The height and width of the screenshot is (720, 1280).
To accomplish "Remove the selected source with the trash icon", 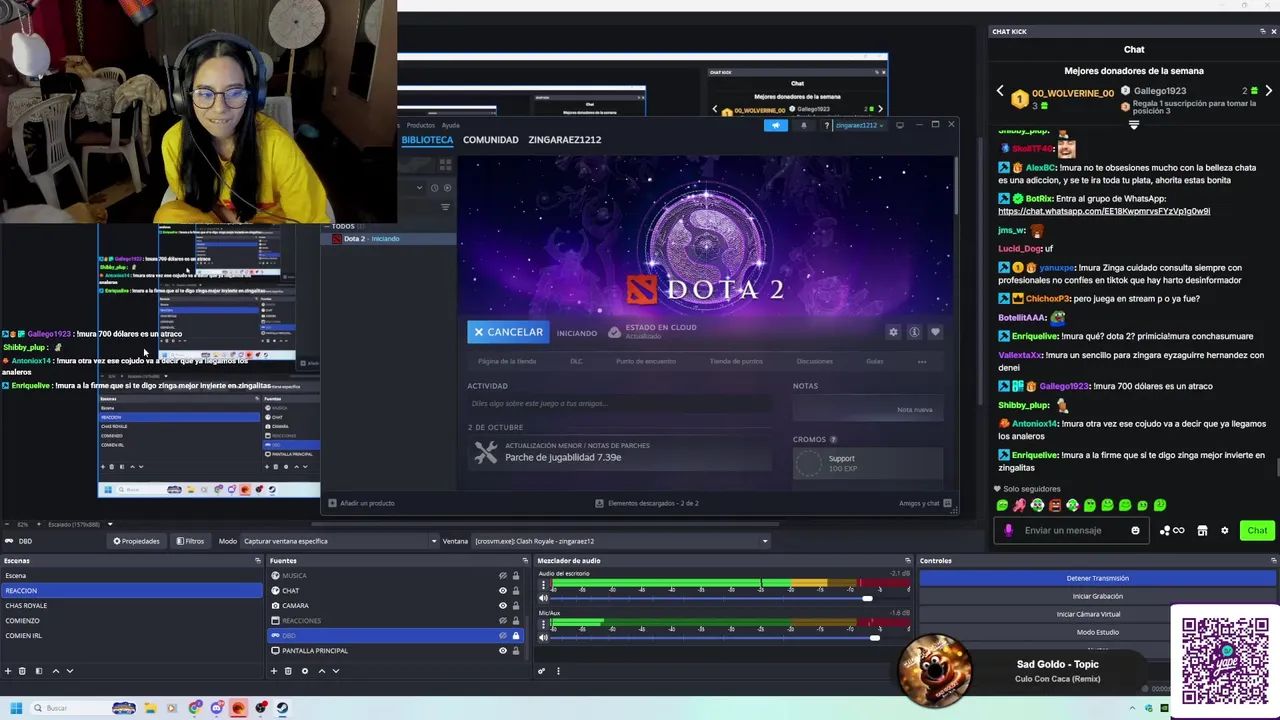I will pyautogui.click(x=289, y=671).
